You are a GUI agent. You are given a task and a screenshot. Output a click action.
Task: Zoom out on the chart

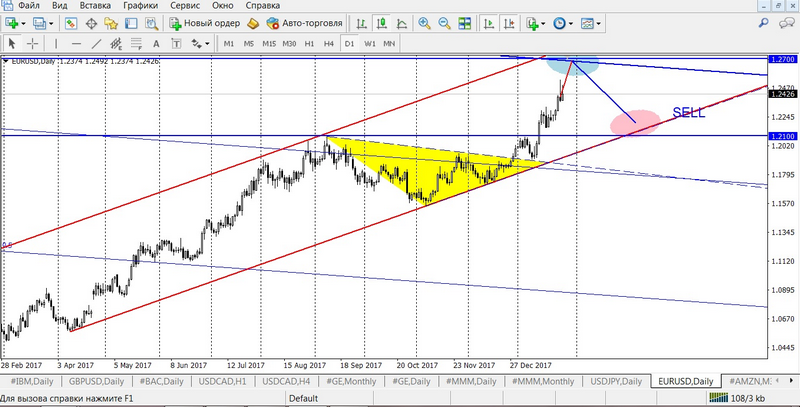click(445, 23)
